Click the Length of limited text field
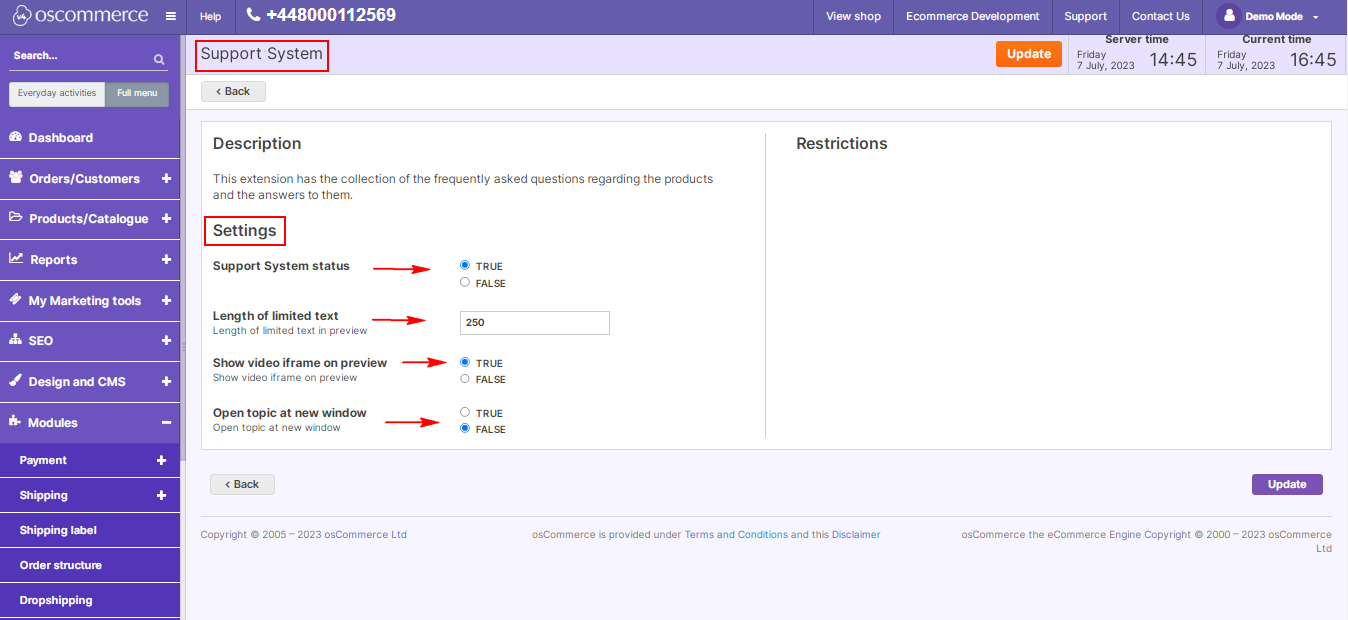1348x620 pixels. tap(534, 322)
